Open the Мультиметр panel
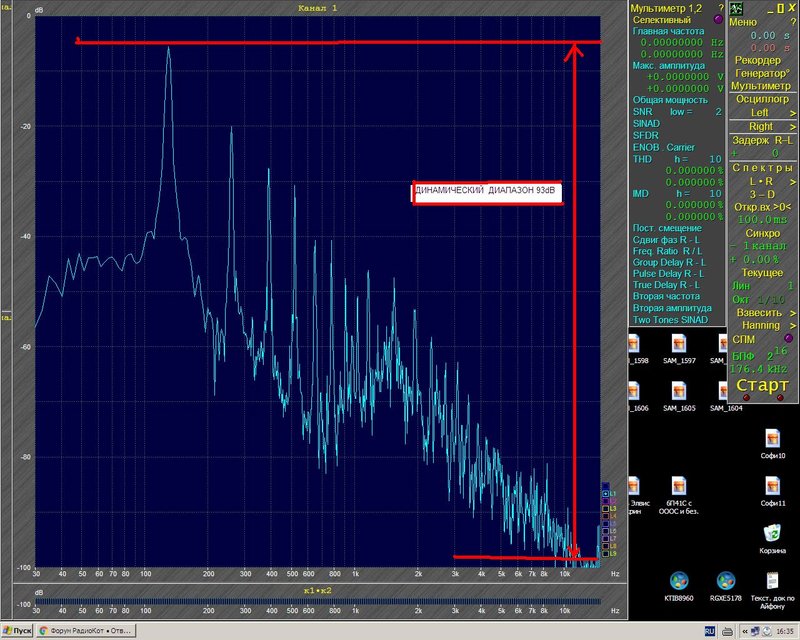This screenshot has height=640, width=800. point(761,86)
